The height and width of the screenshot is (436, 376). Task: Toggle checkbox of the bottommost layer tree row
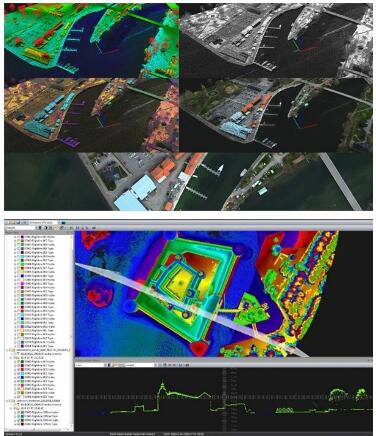tap(18, 424)
